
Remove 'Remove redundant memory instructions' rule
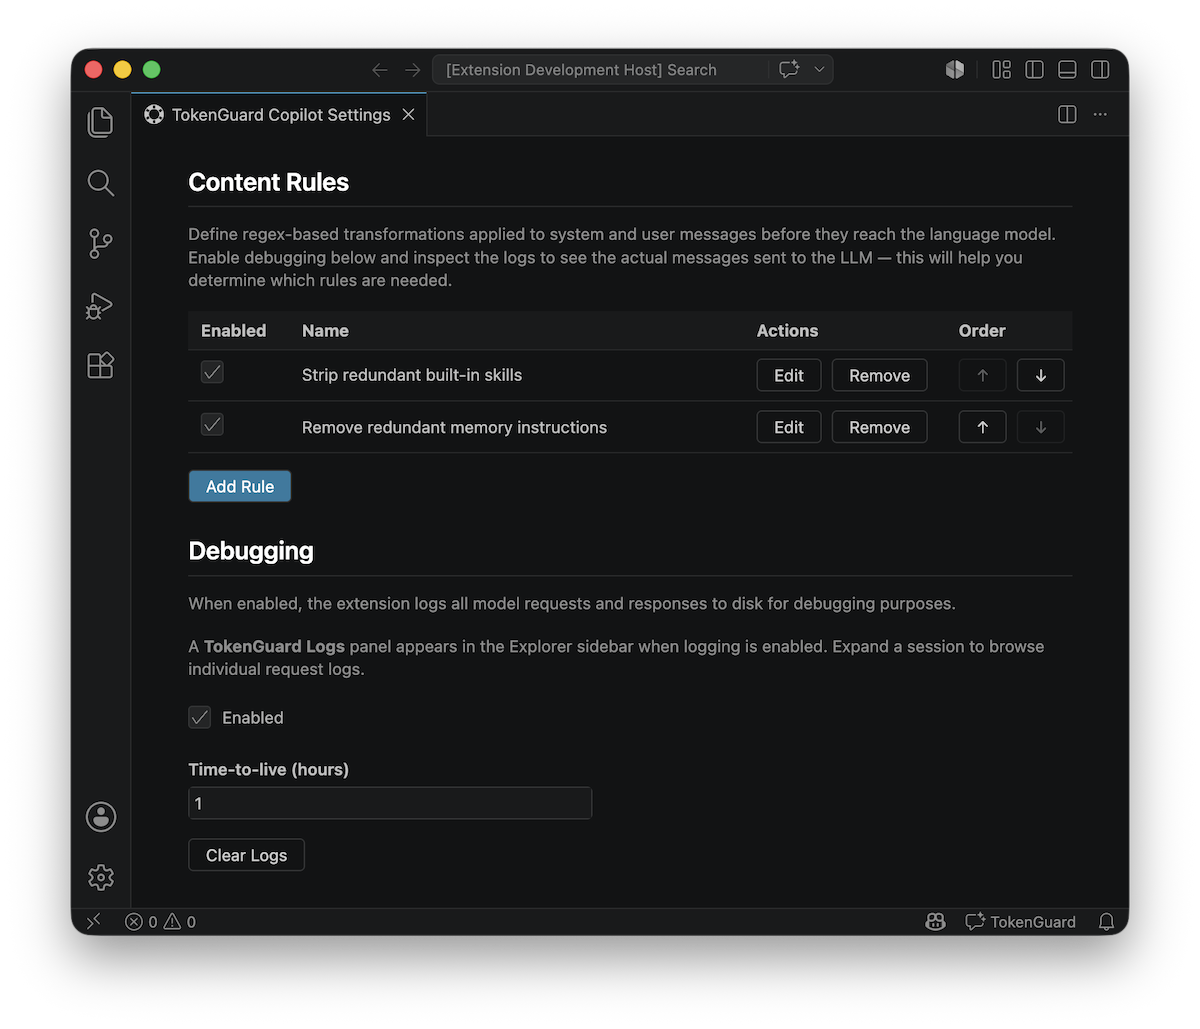(x=880, y=427)
